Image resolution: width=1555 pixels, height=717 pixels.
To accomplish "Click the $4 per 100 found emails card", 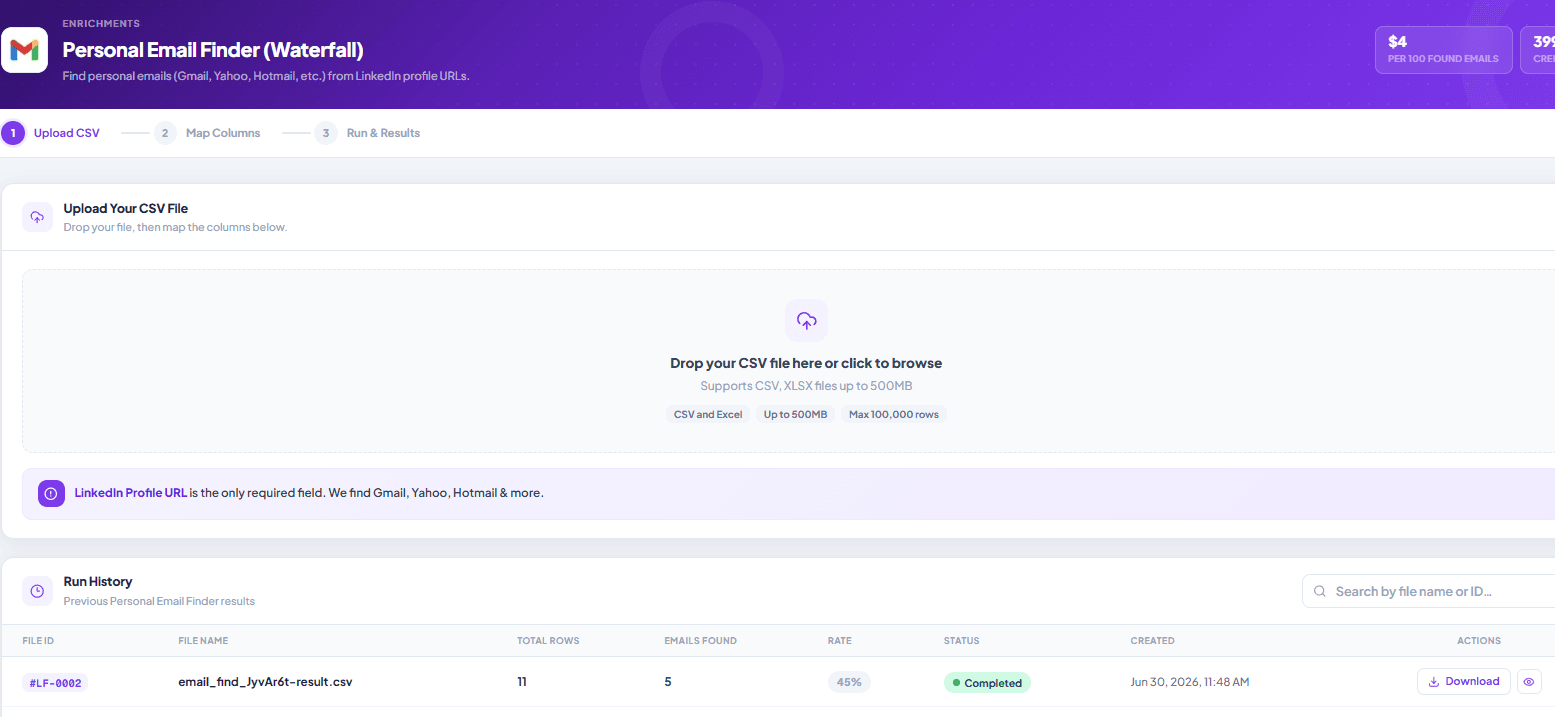I will 1444,50.
